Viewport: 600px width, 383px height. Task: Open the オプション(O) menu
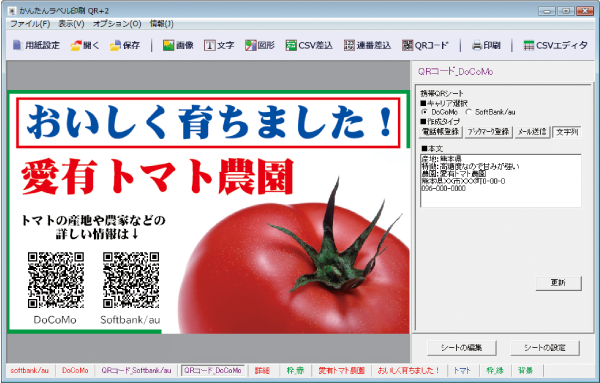(x=117, y=24)
